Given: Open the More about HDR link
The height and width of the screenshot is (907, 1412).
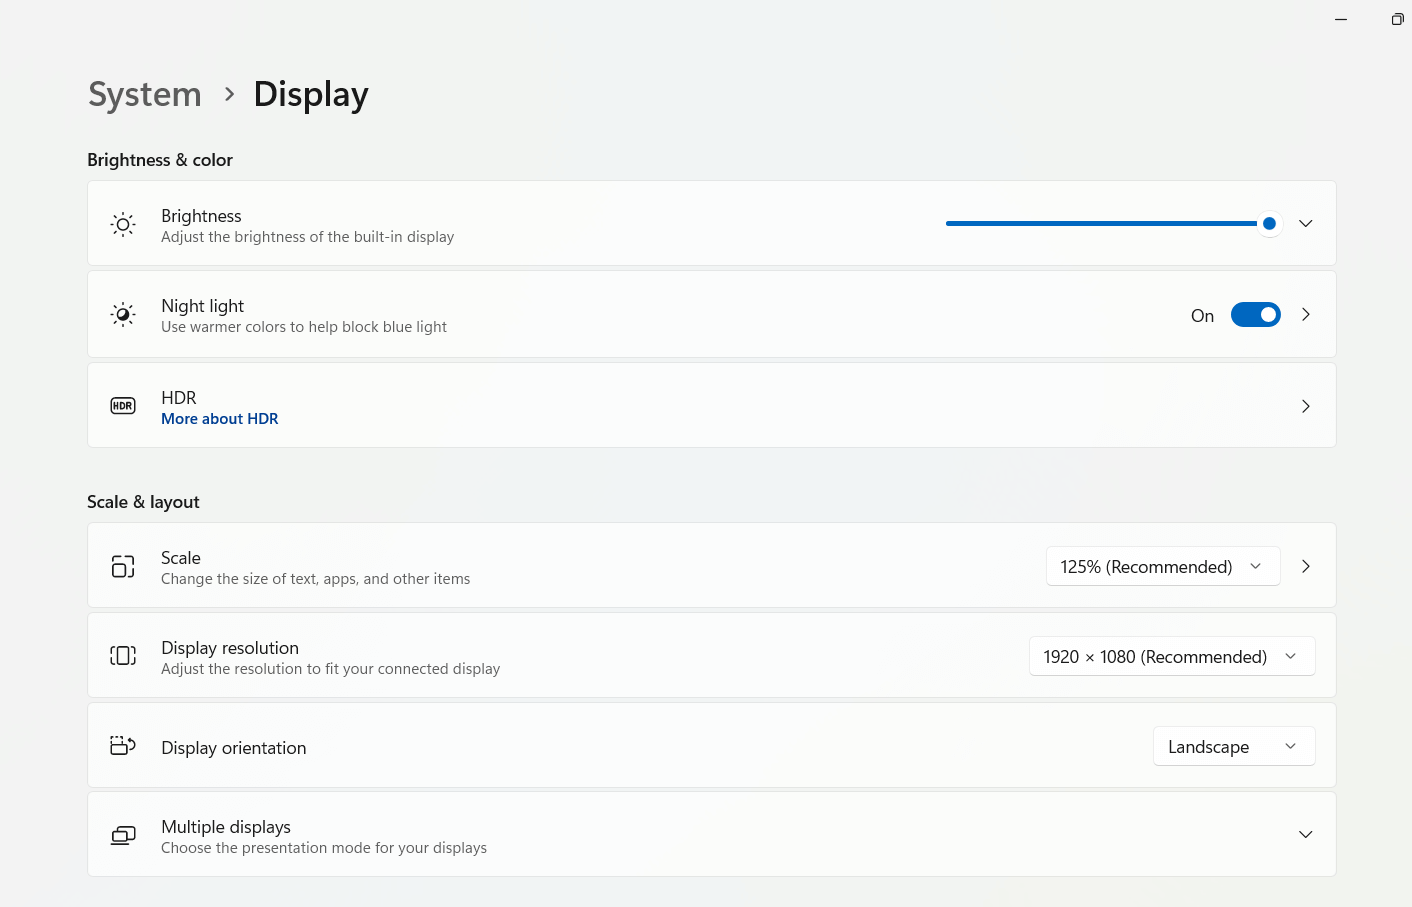Looking at the screenshot, I should 220,419.
